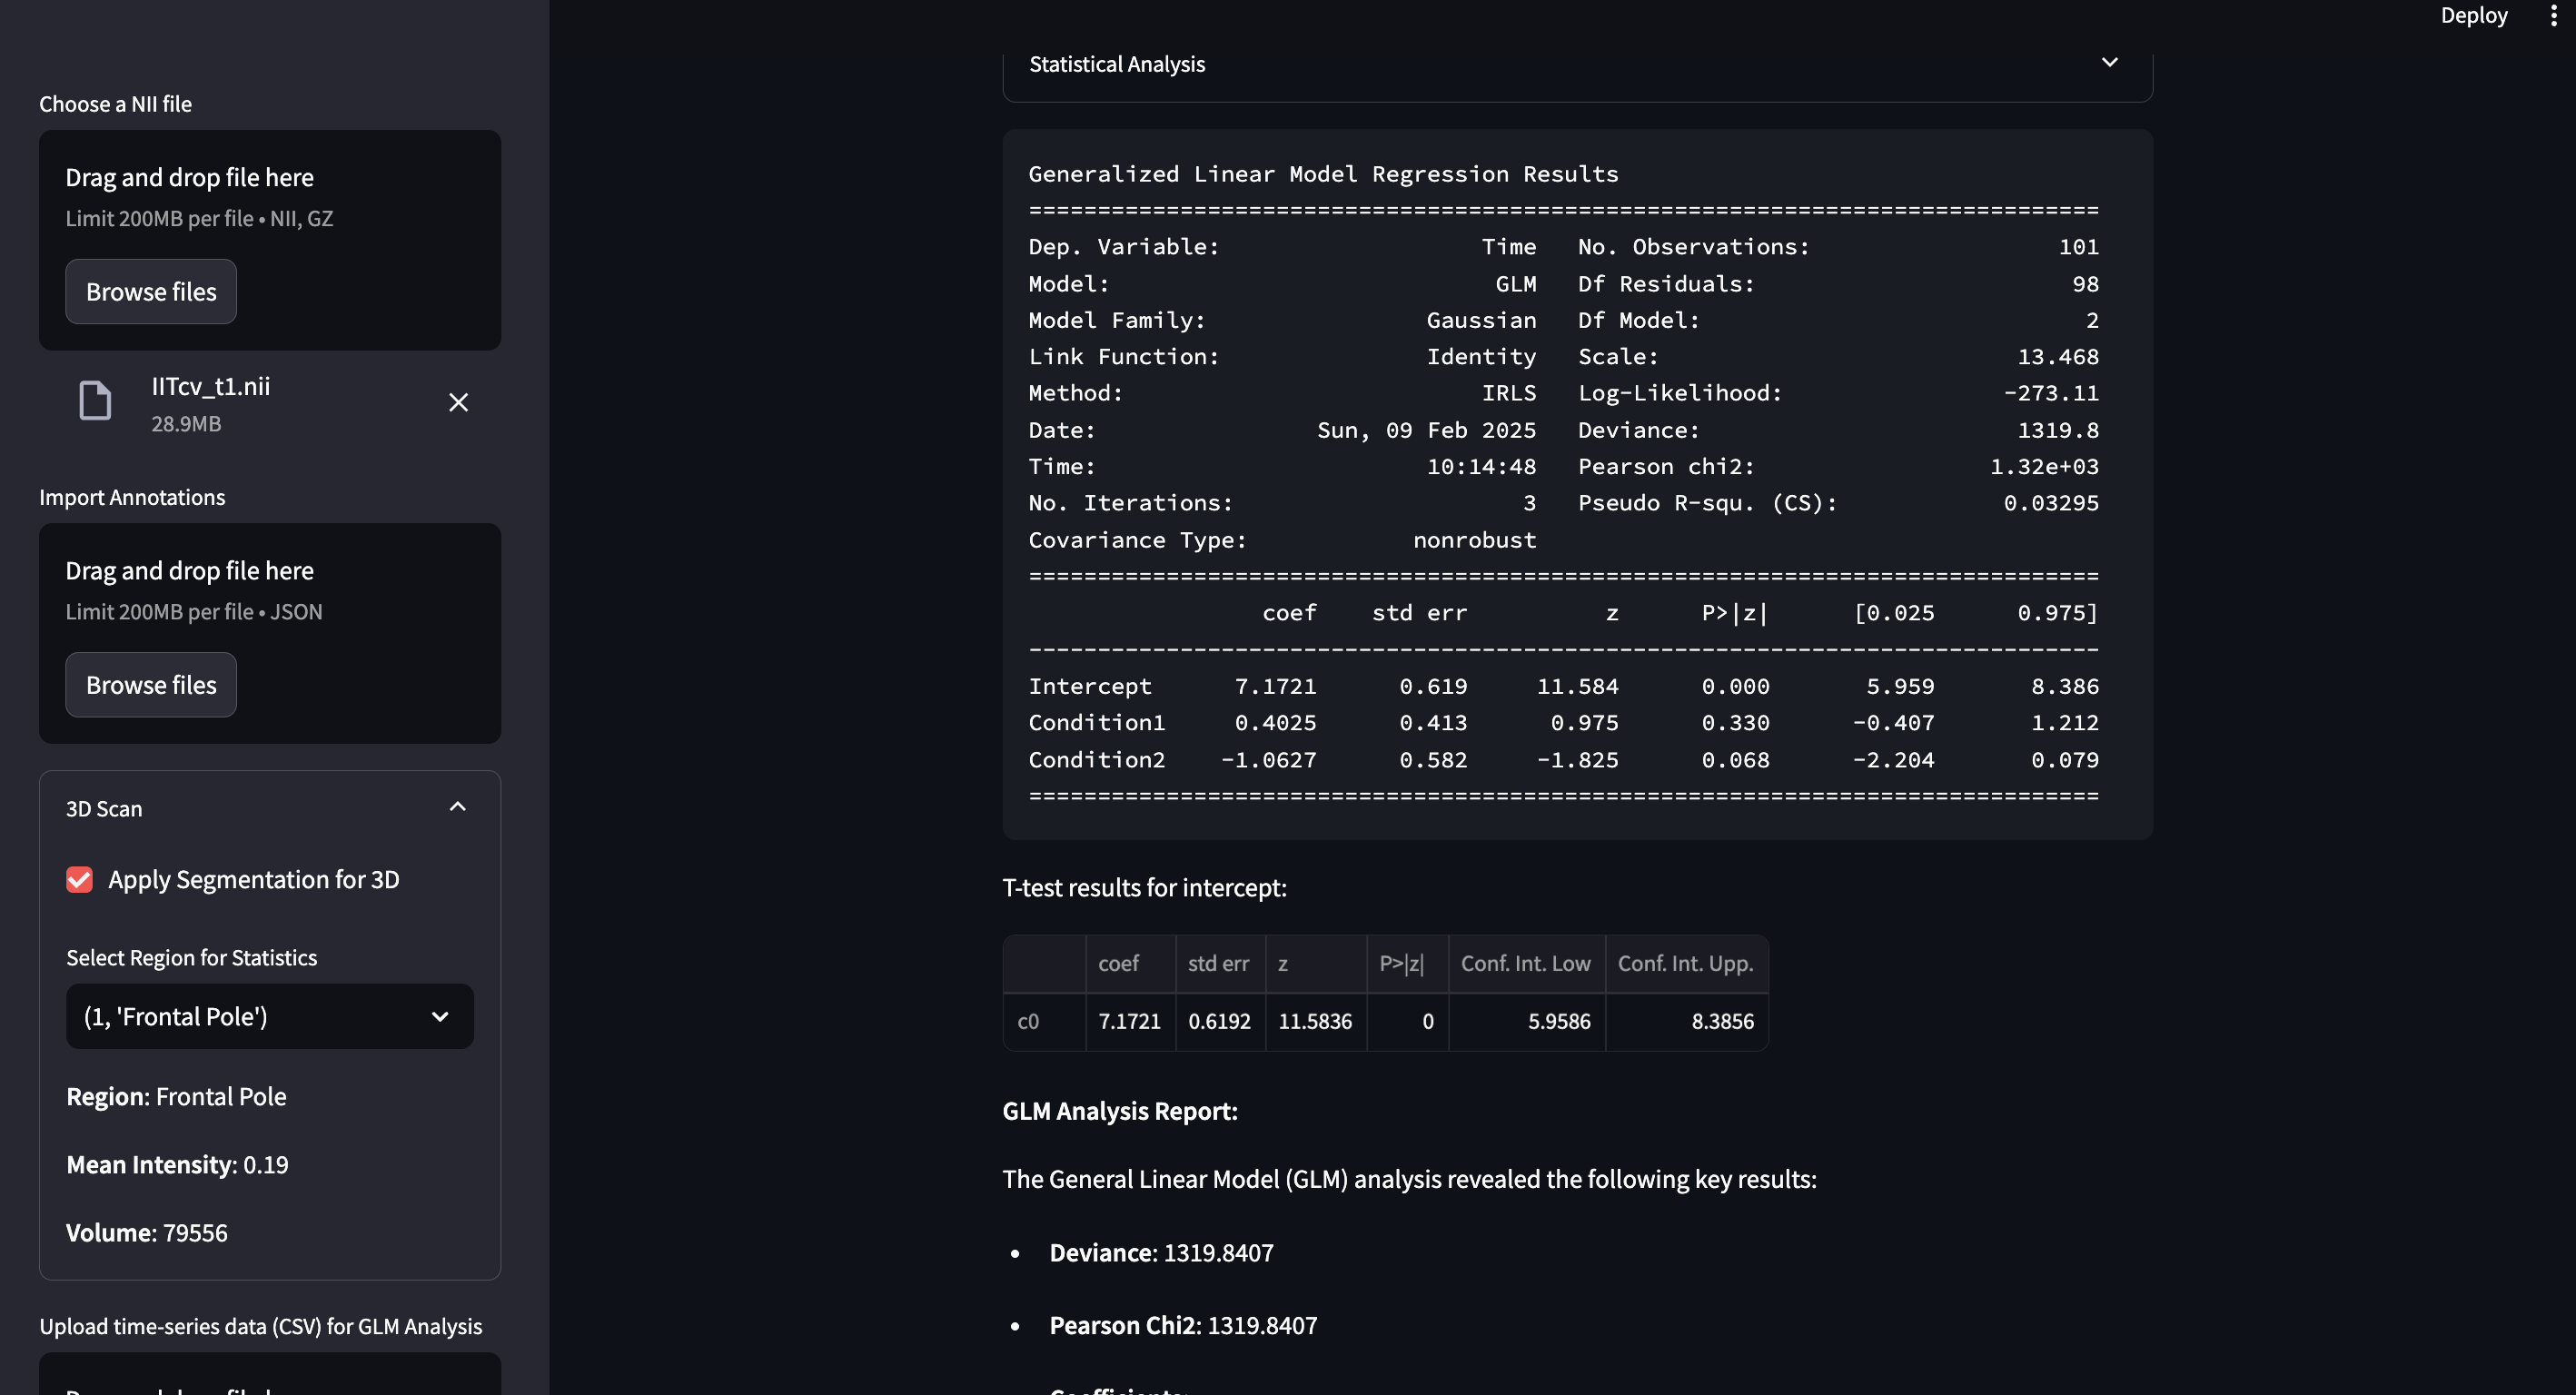Open the three-dot main menu
The width and height of the screenshot is (2576, 1395).
tap(2552, 15)
